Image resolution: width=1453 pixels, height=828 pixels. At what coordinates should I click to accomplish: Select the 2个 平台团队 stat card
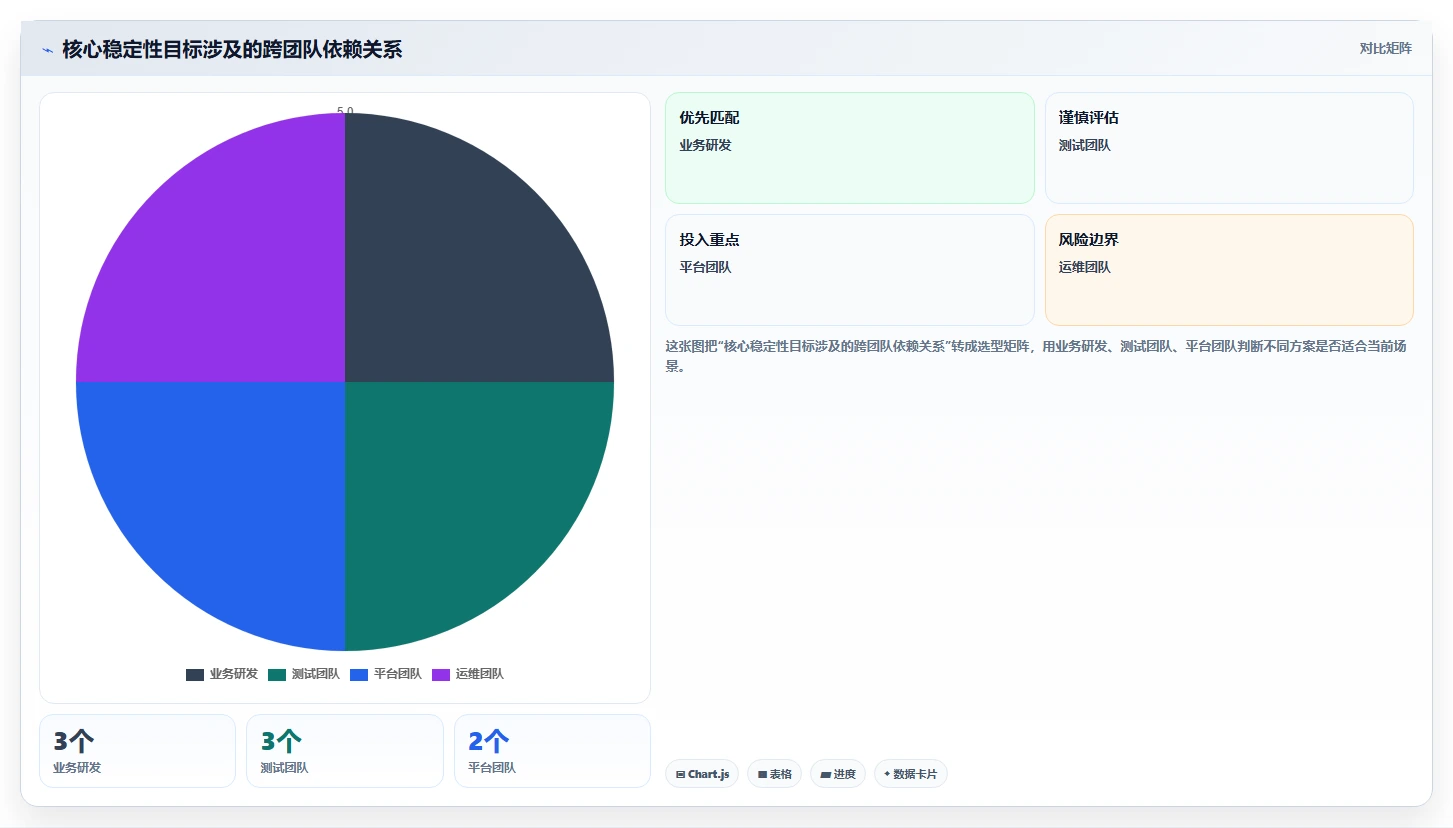point(552,751)
